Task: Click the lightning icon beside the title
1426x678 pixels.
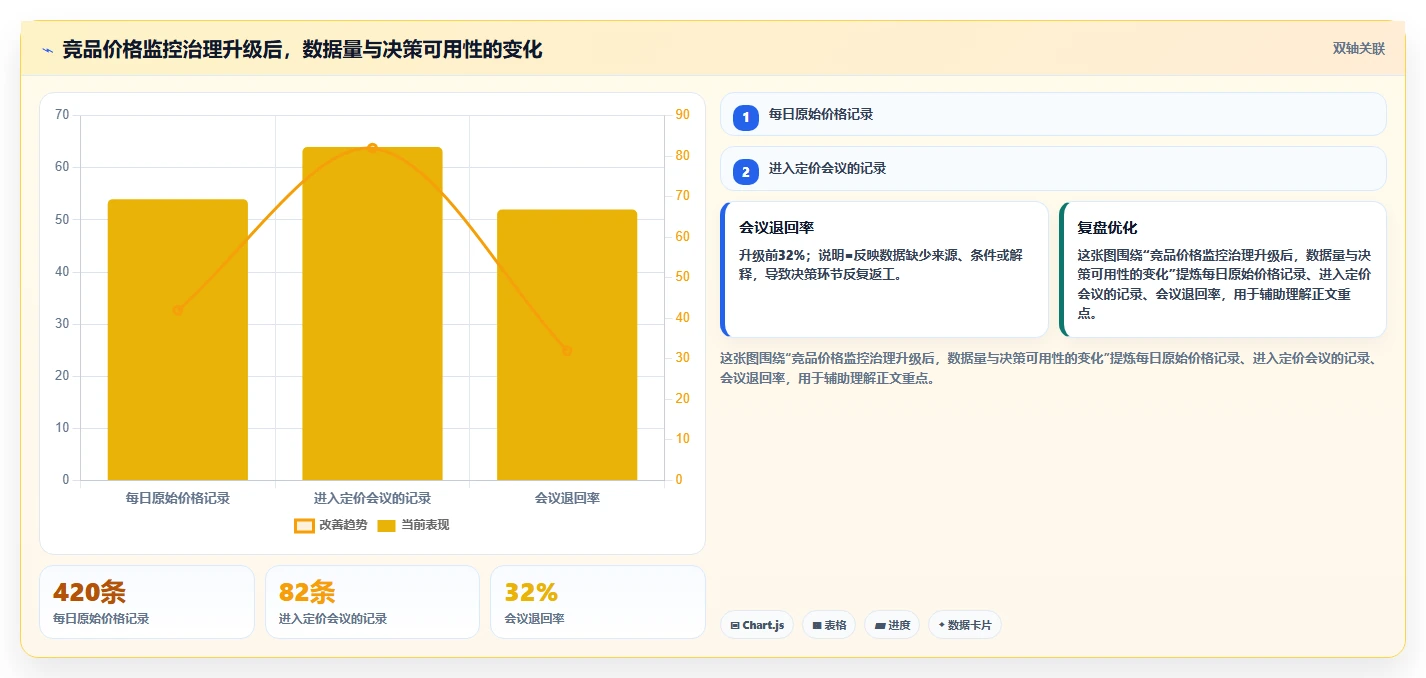Action: click(x=47, y=50)
